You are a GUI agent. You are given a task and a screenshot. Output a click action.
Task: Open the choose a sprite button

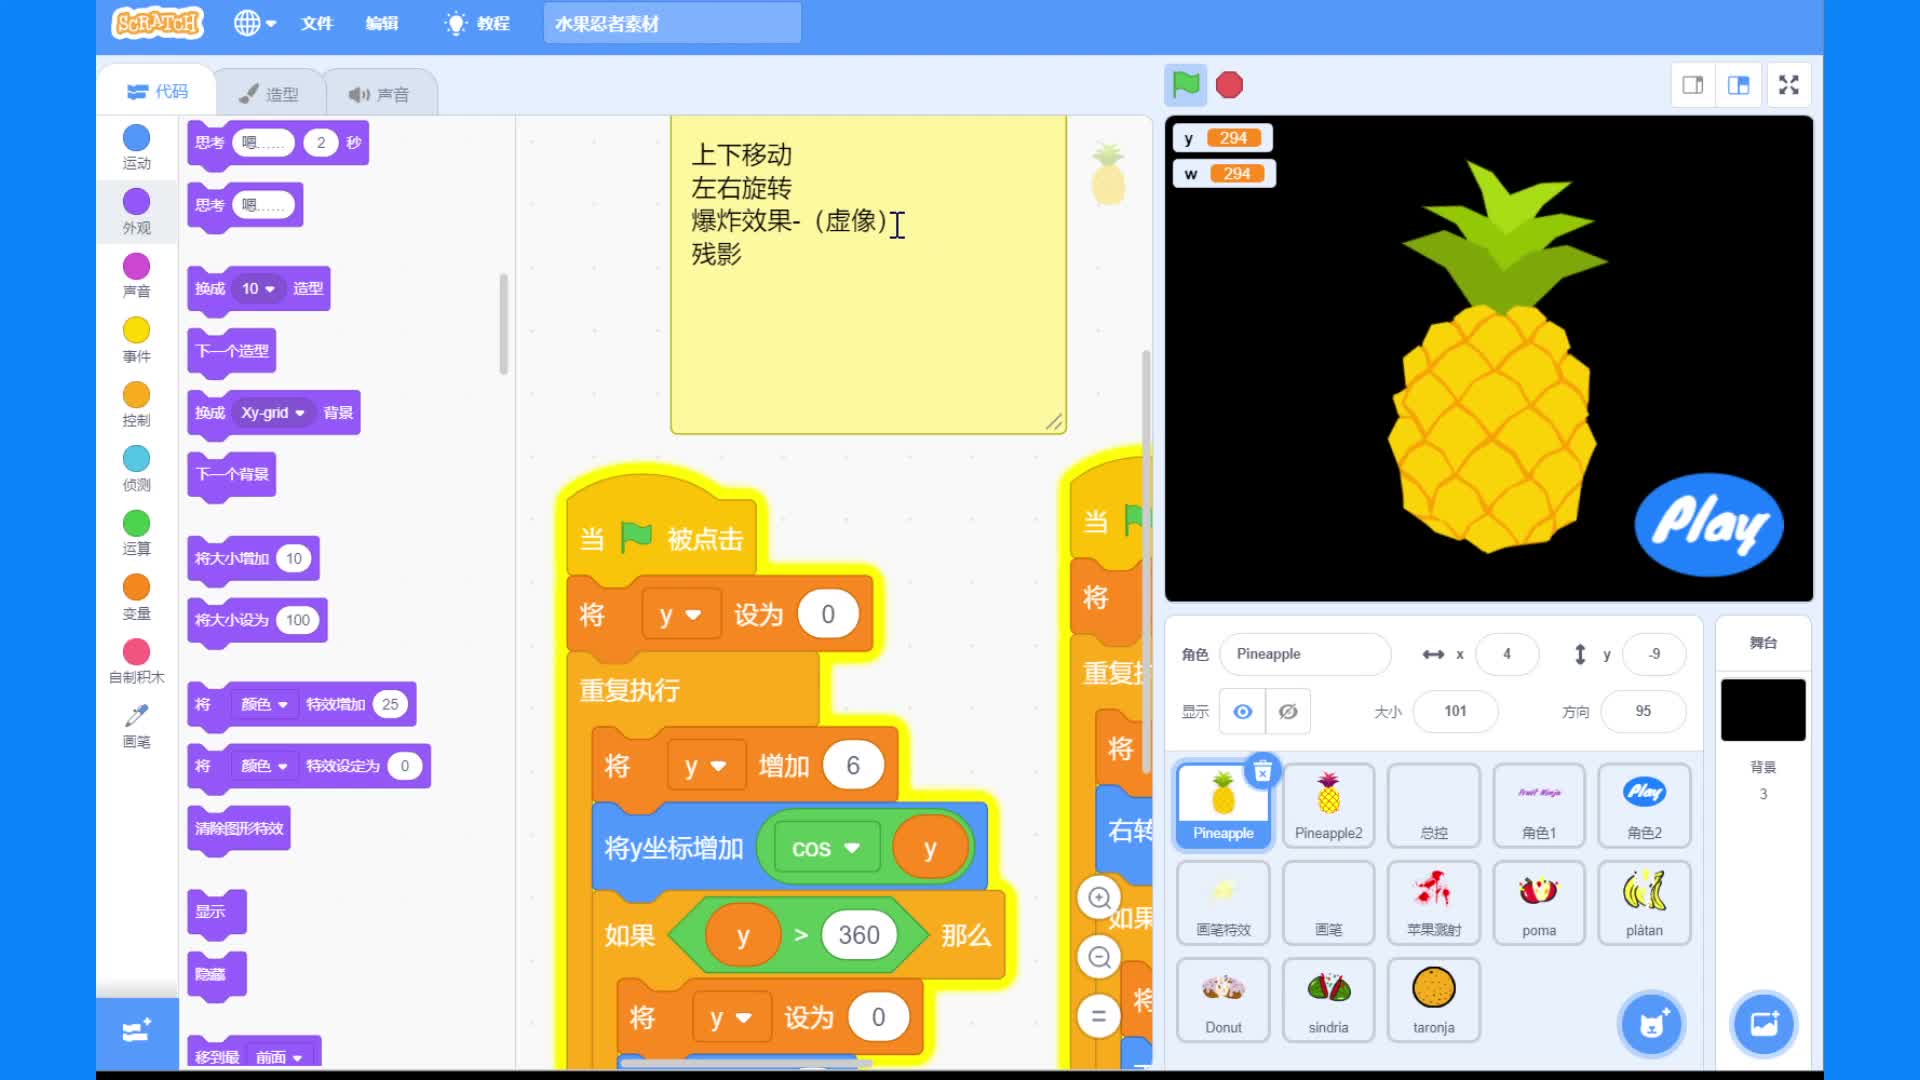tap(1652, 1024)
